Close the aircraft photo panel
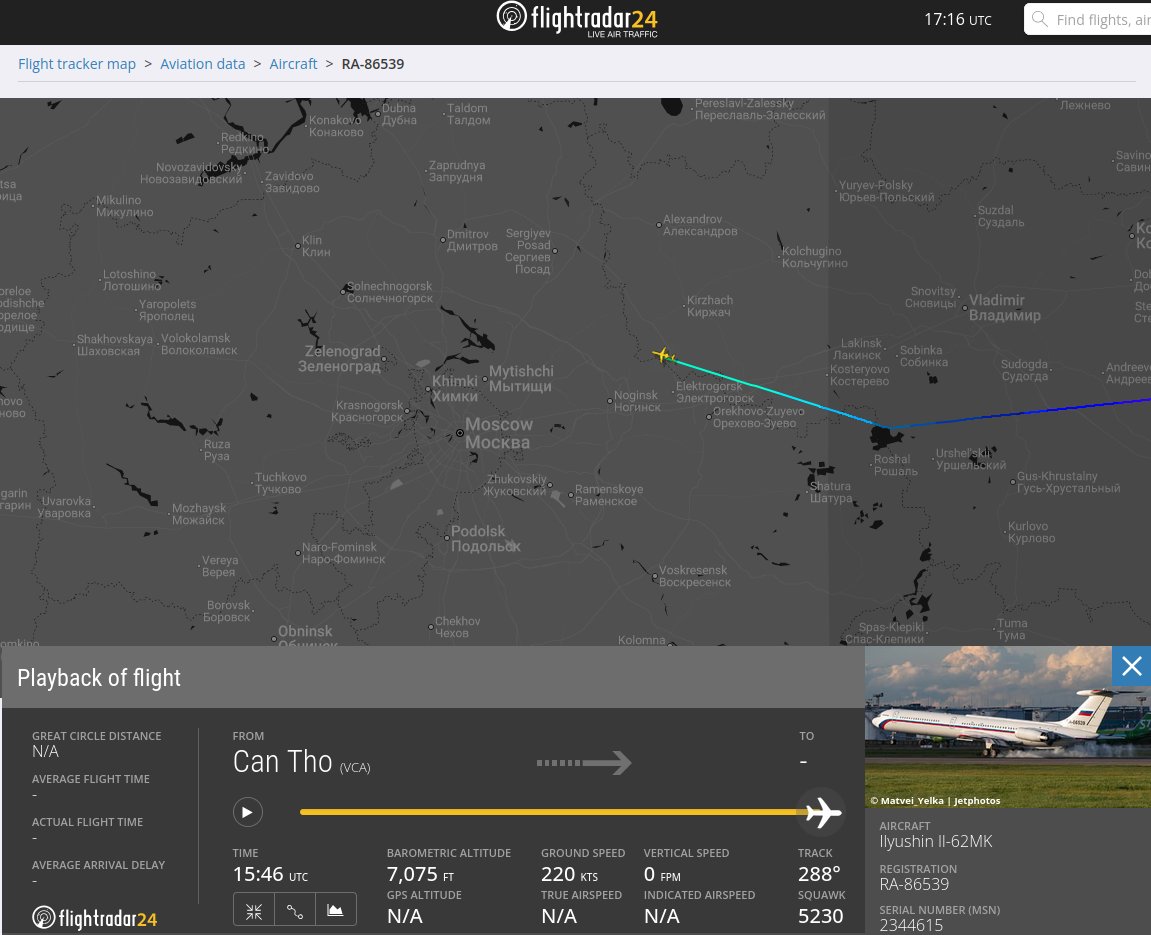 (1131, 666)
